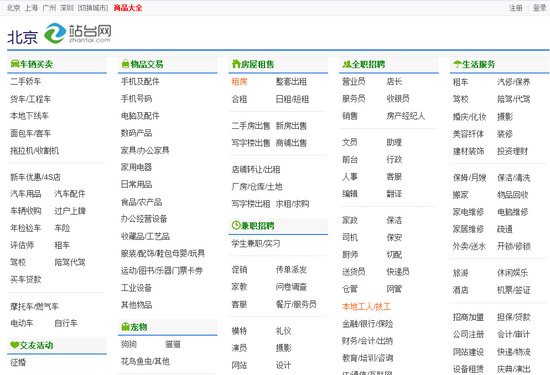This screenshot has height=375, width=550.
Task: Switch city to 广州 in top bar
Action: click(x=49, y=8)
